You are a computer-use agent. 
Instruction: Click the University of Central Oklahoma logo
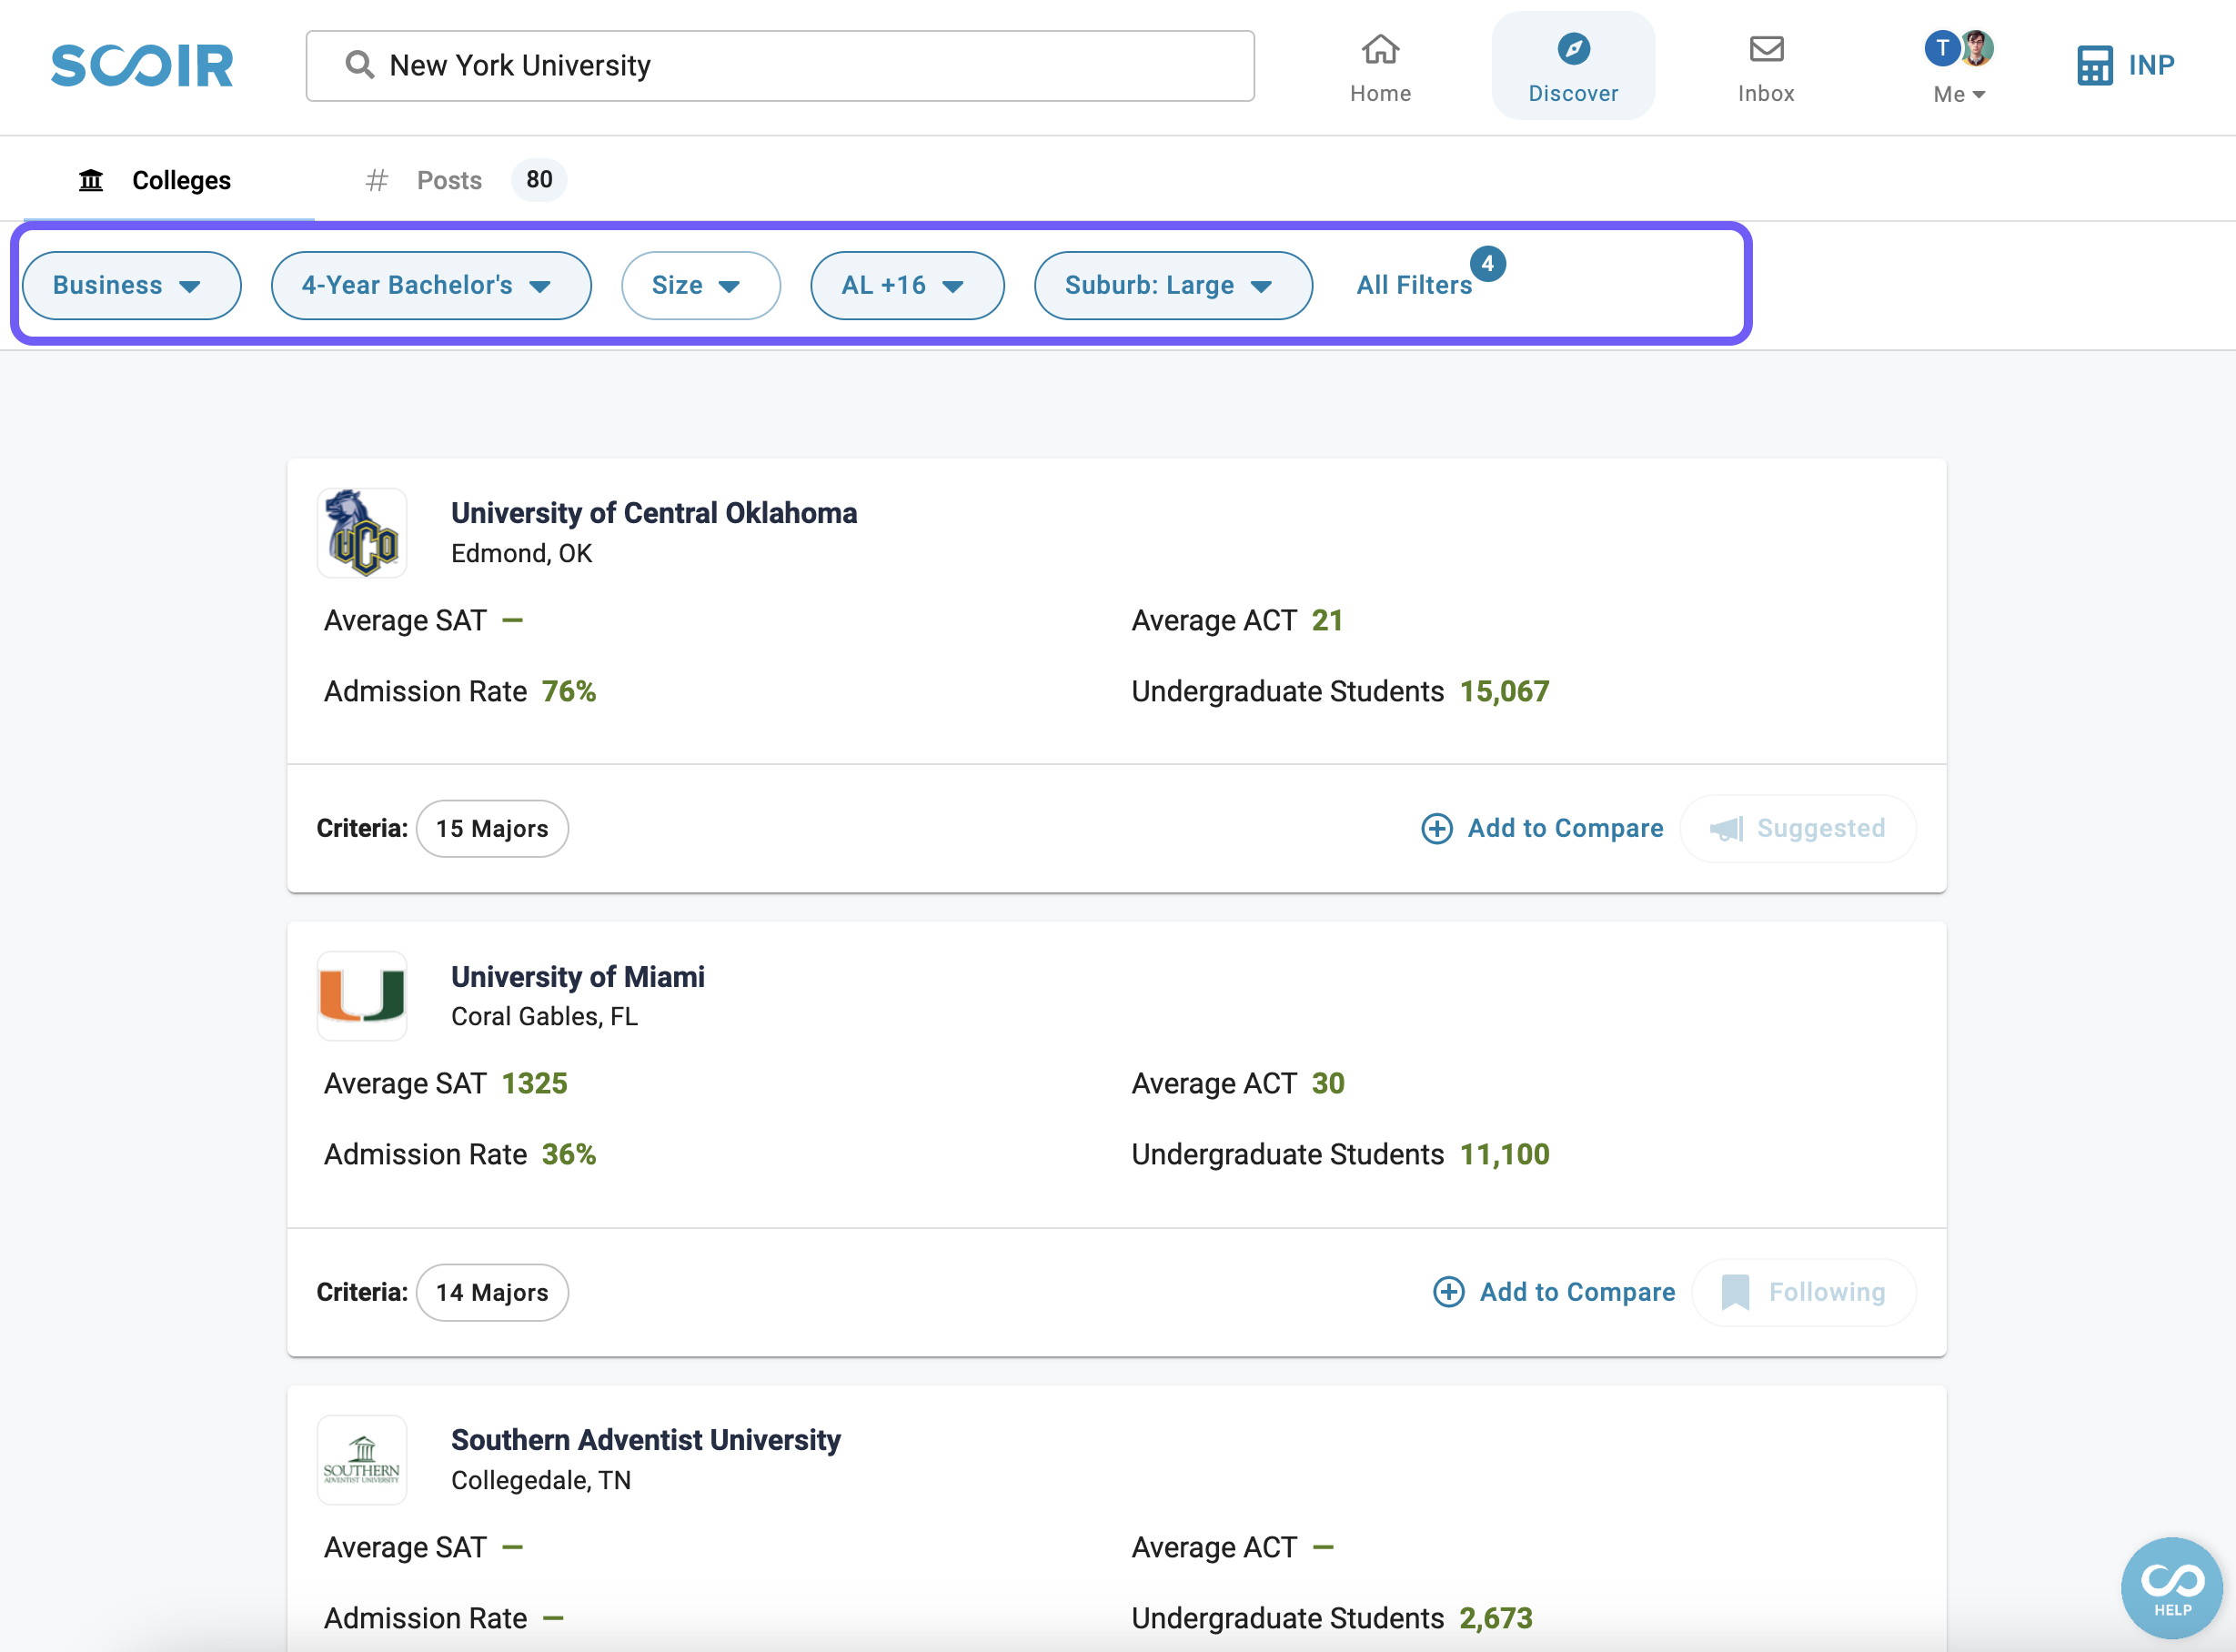[x=362, y=533]
